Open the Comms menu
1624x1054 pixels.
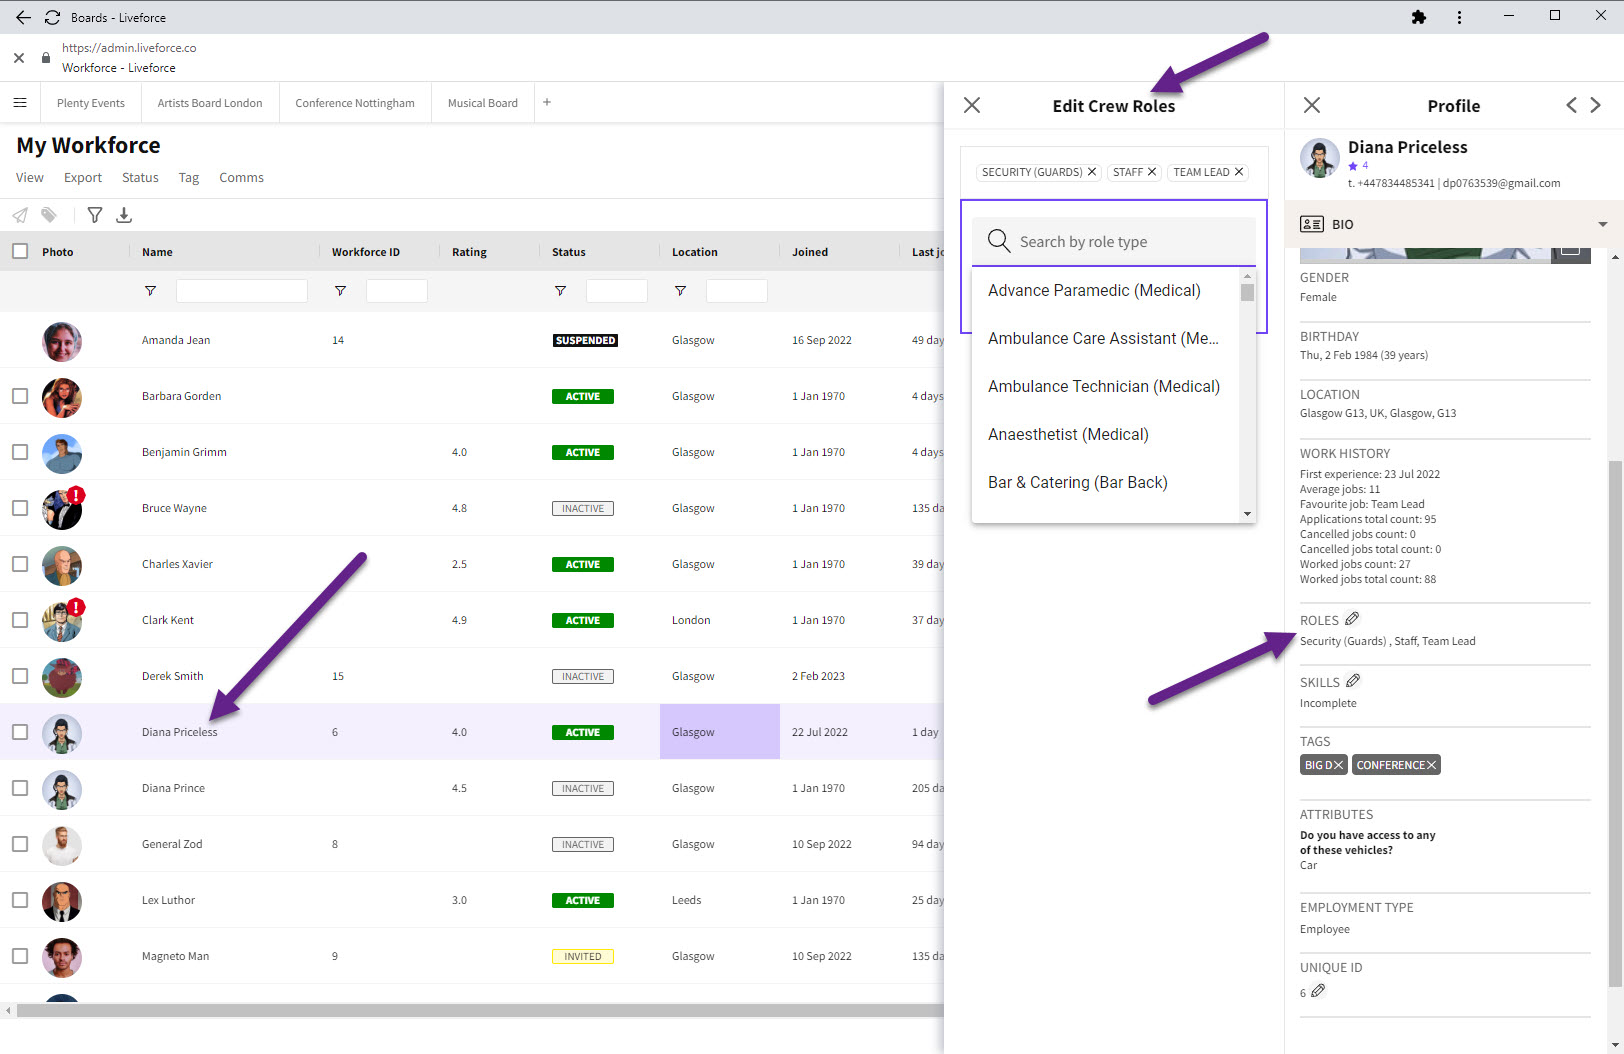241,178
